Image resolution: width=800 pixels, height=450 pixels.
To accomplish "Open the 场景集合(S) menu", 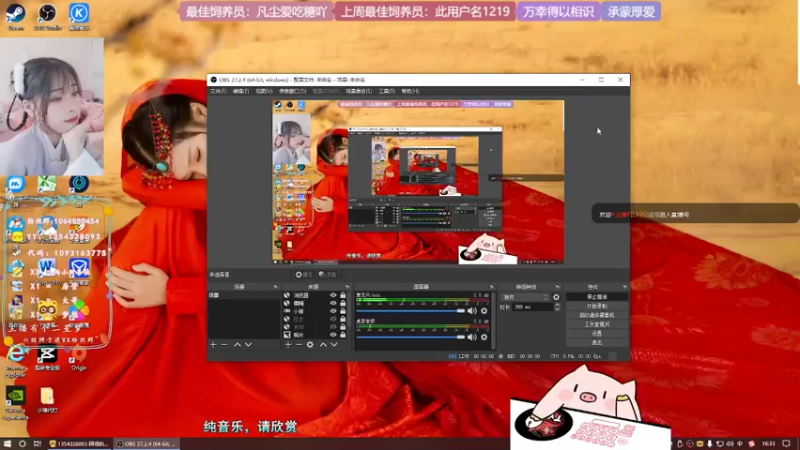I will [x=359, y=91].
